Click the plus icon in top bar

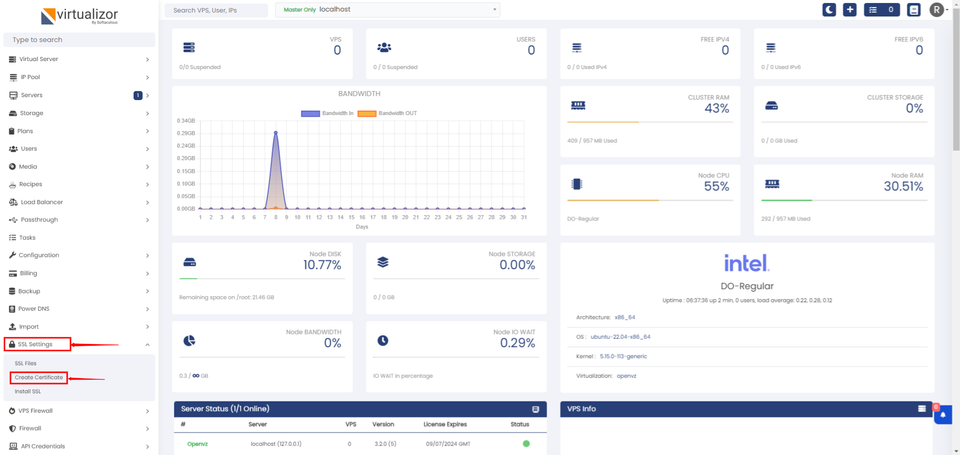coord(850,10)
